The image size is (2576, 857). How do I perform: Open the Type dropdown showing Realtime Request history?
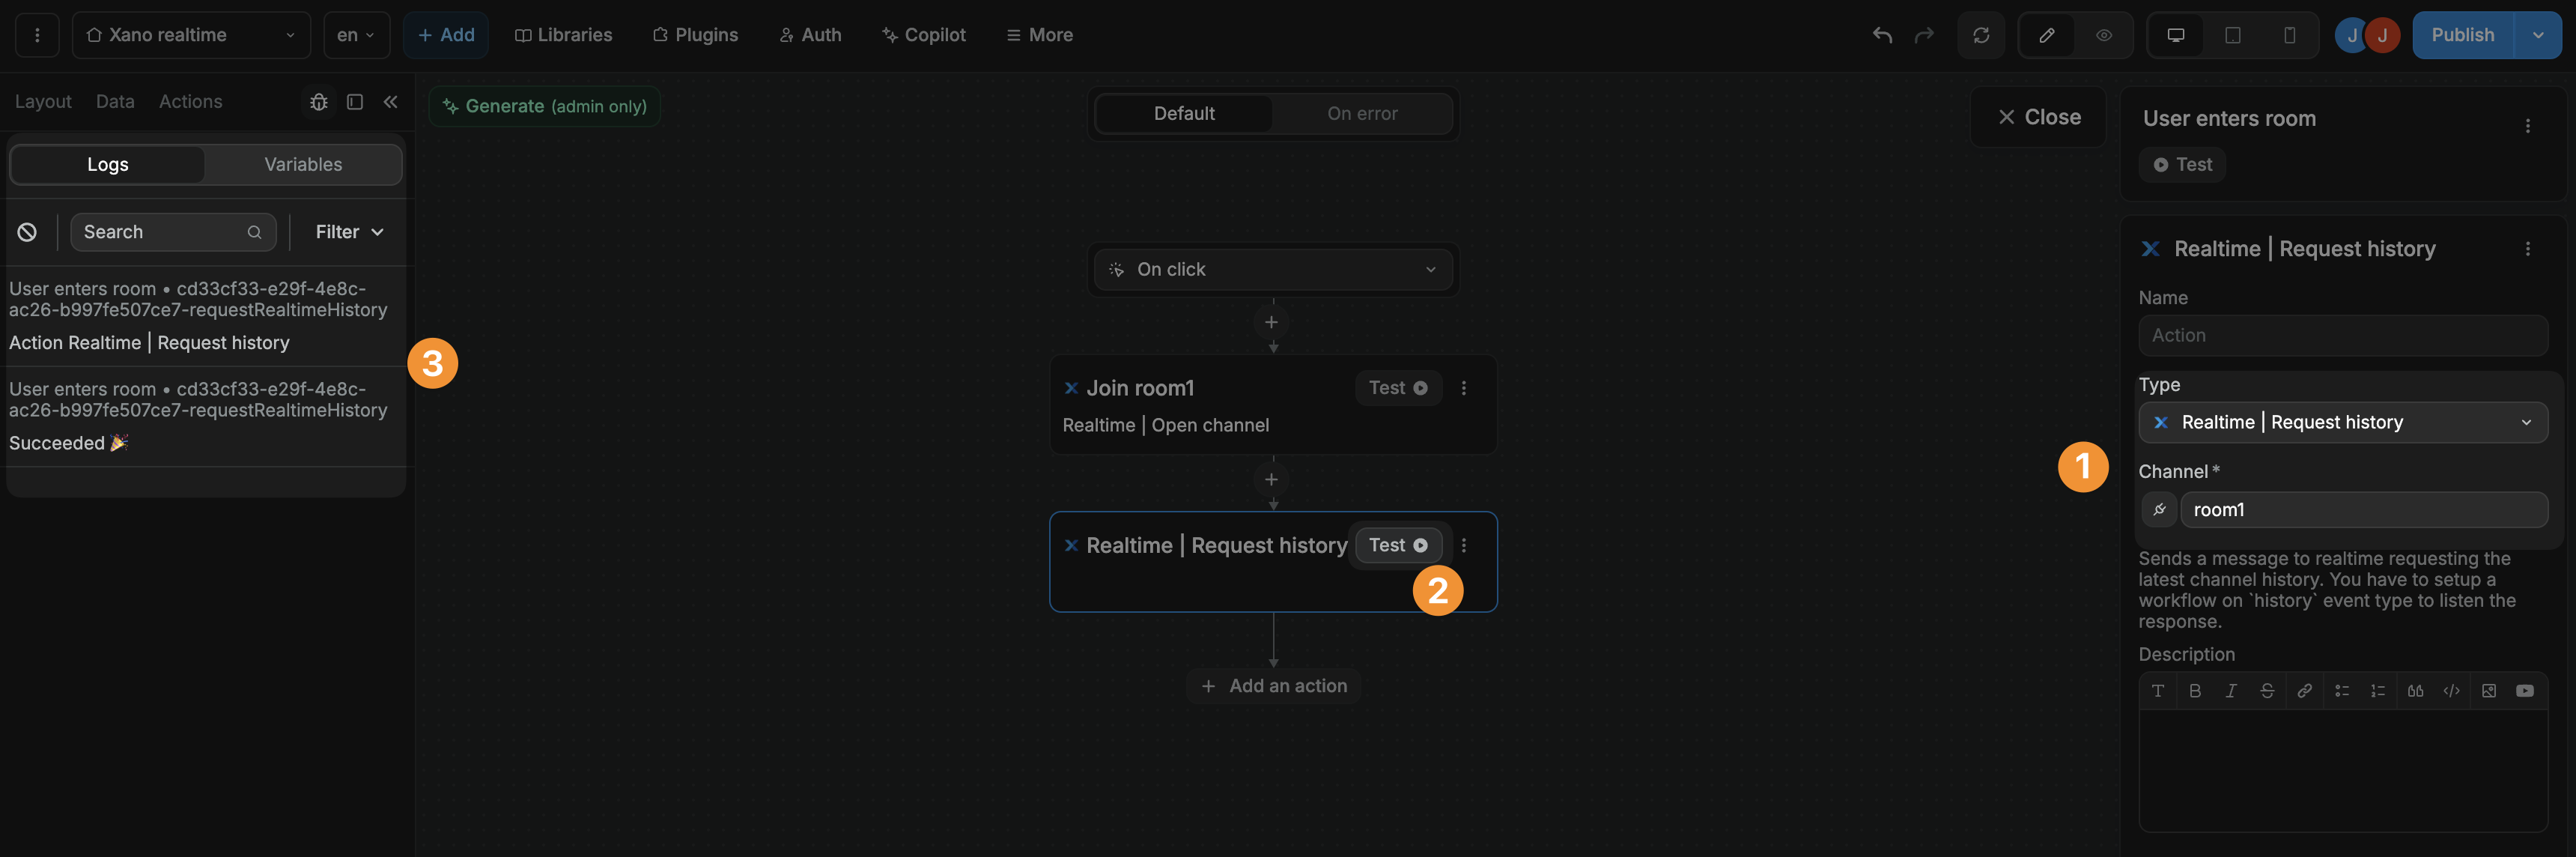[x=2343, y=421]
